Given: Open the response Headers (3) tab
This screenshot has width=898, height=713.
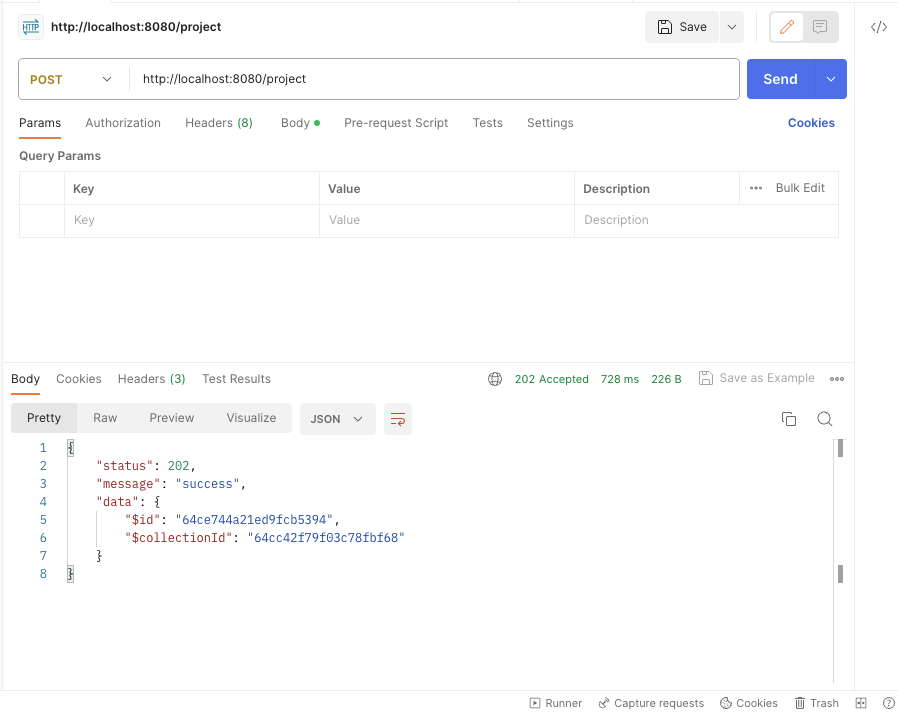Looking at the screenshot, I should pyautogui.click(x=152, y=379).
